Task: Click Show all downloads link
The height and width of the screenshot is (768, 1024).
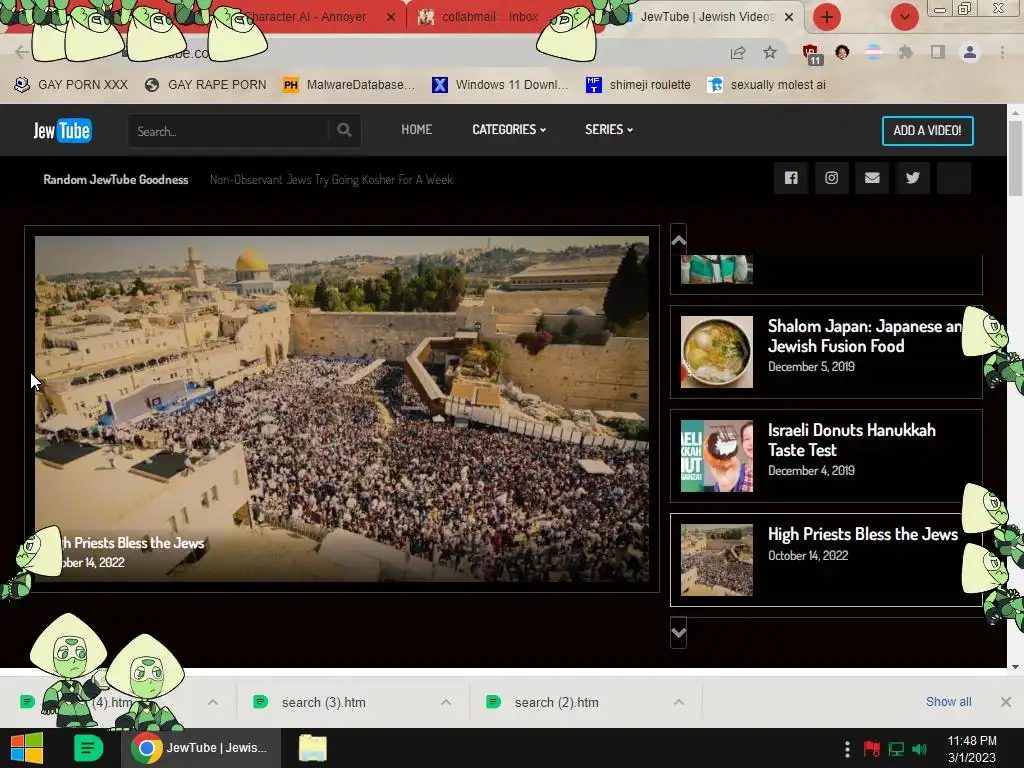Action: (948, 701)
